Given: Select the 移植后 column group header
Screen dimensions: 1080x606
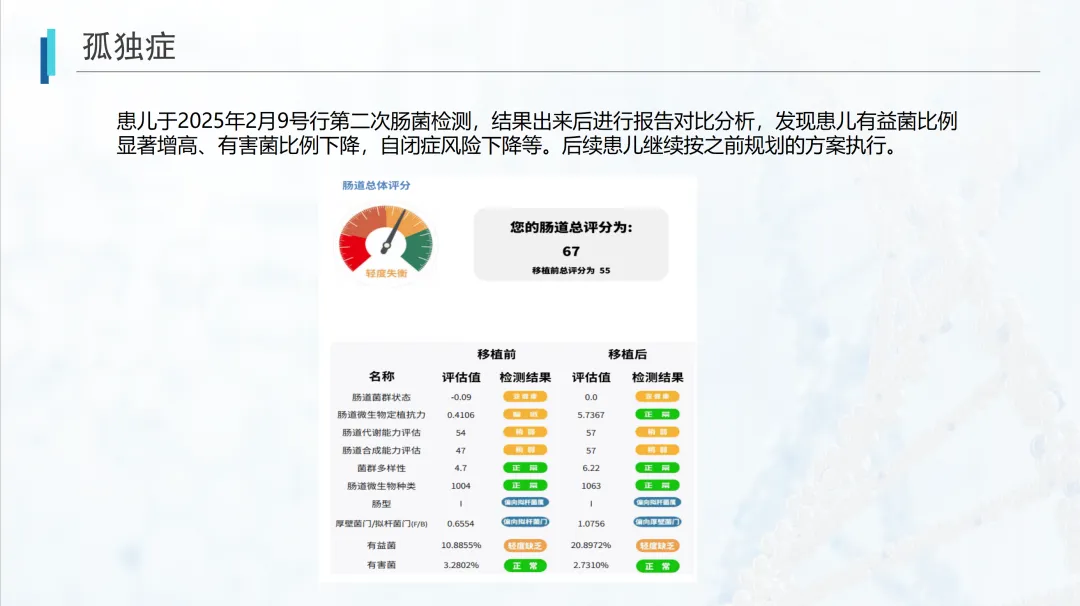Looking at the screenshot, I should pyautogui.click(x=627, y=354).
